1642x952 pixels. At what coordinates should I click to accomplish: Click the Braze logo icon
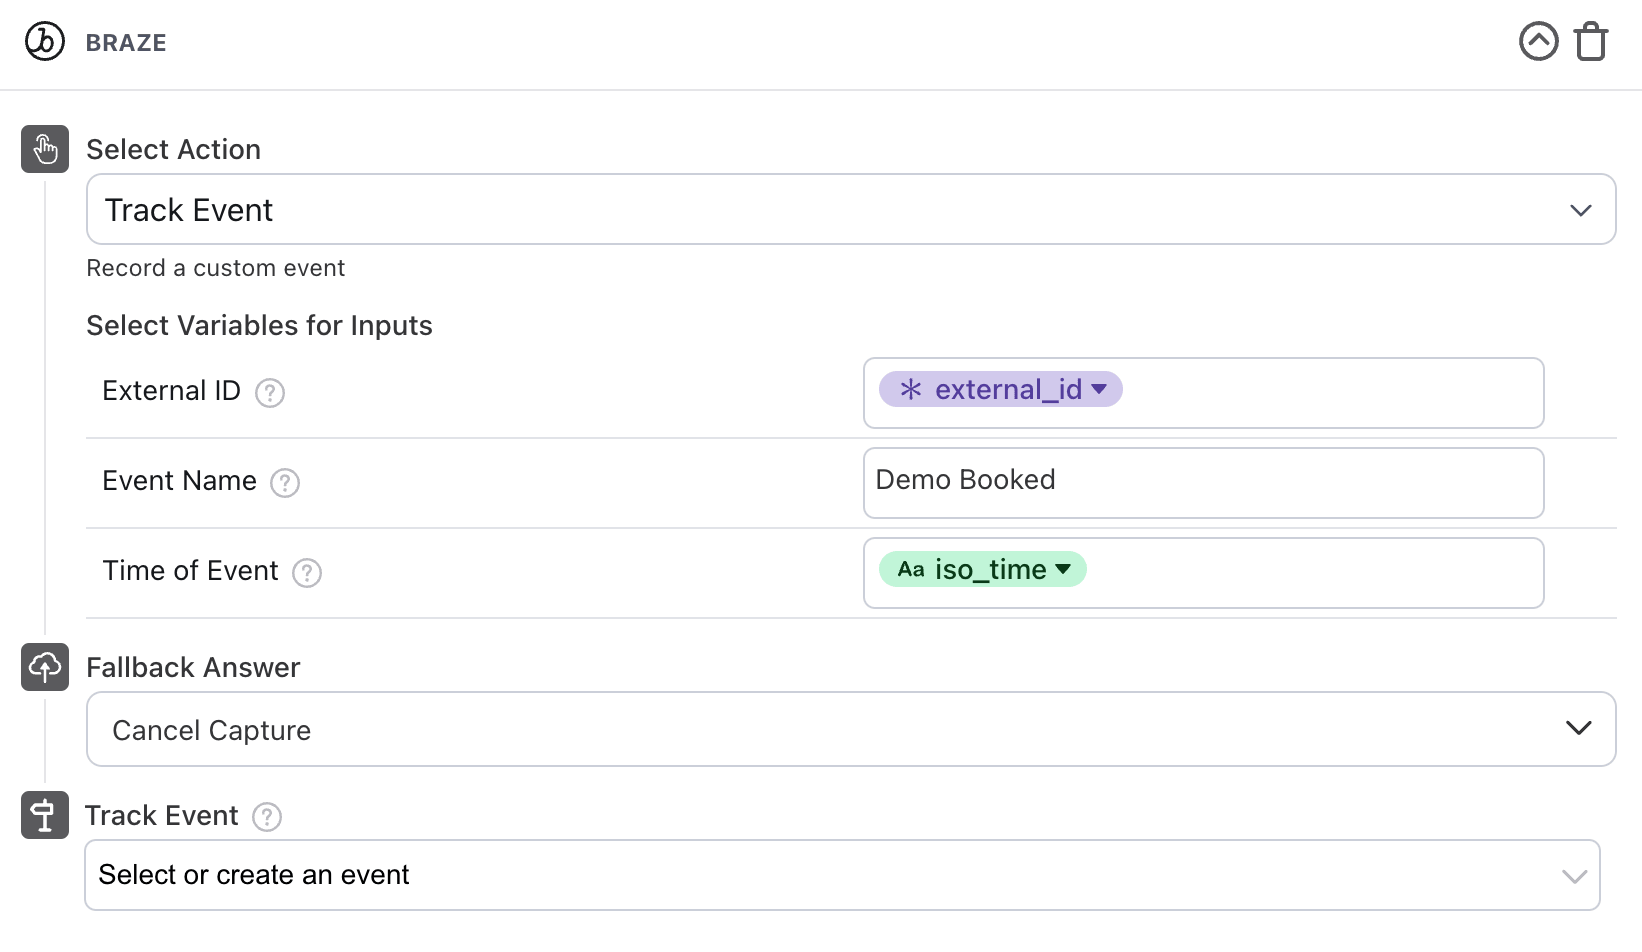[x=45, y=42]
